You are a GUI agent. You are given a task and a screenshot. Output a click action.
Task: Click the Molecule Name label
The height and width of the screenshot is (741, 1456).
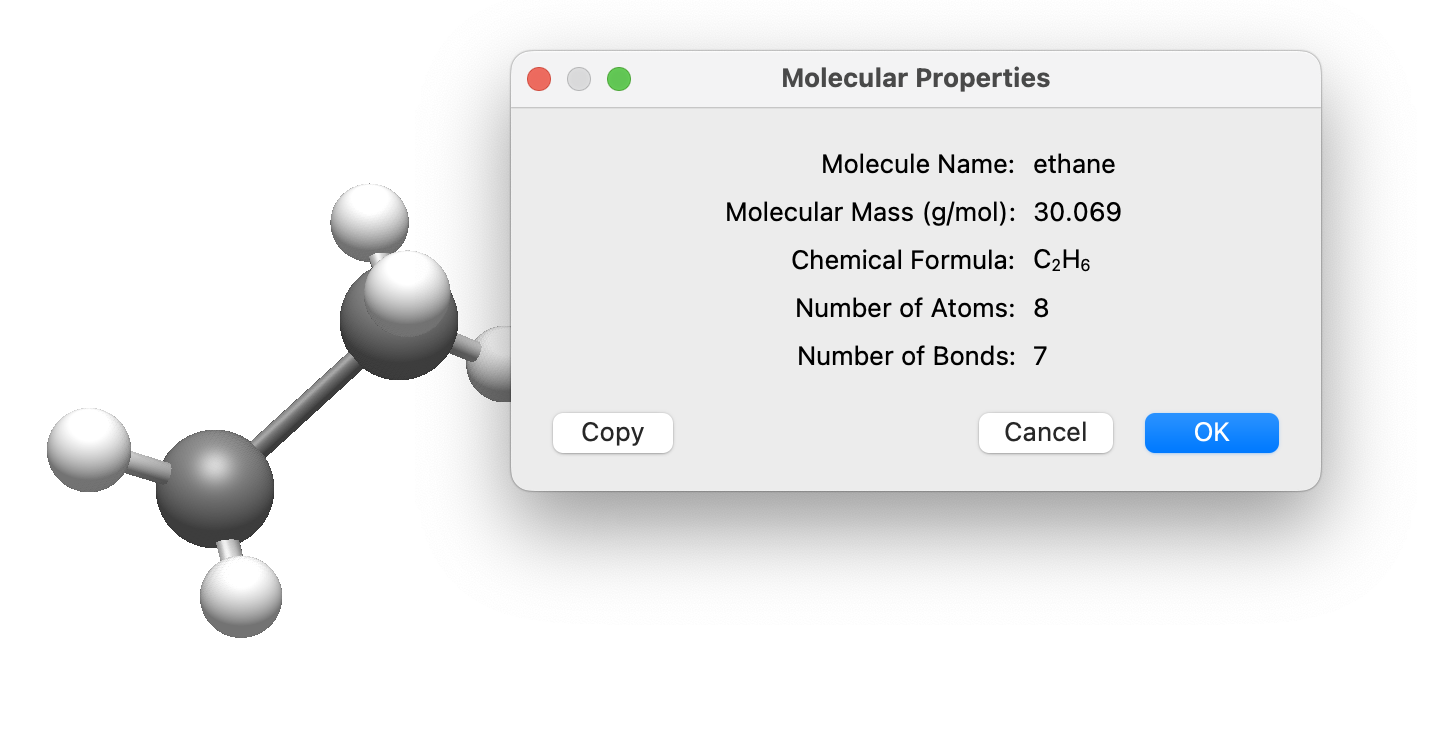[x=918, y=164]
